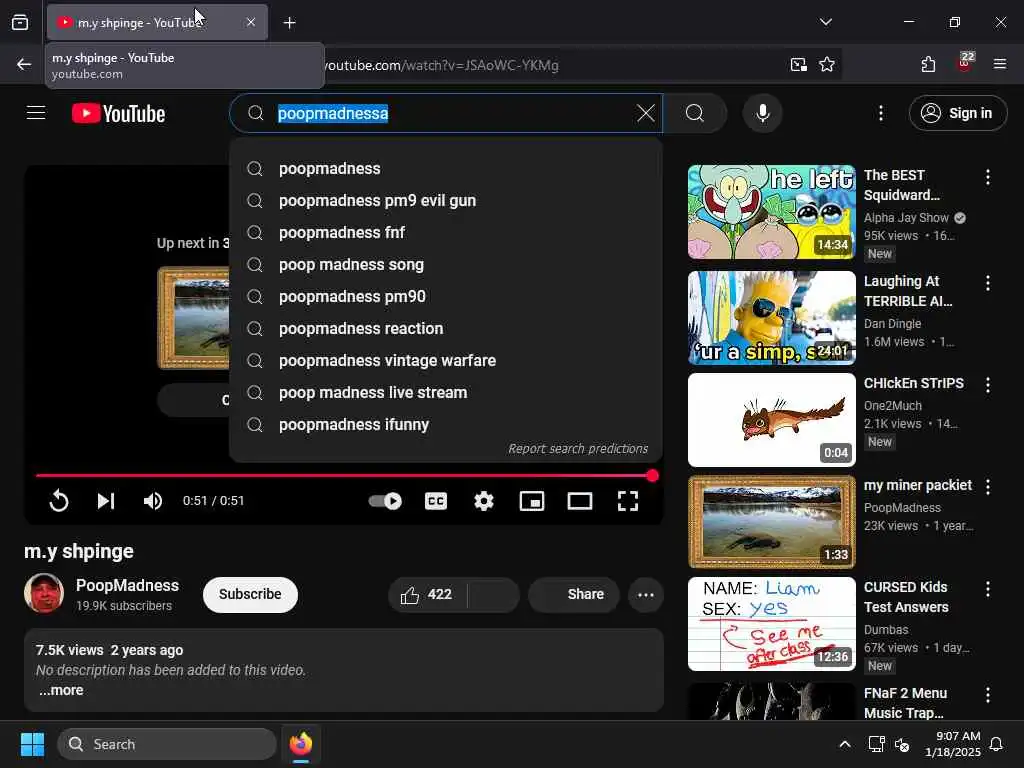
Task: Choose suggestion 'poopmadness vintage warfare'
Action: pos(445,360)
